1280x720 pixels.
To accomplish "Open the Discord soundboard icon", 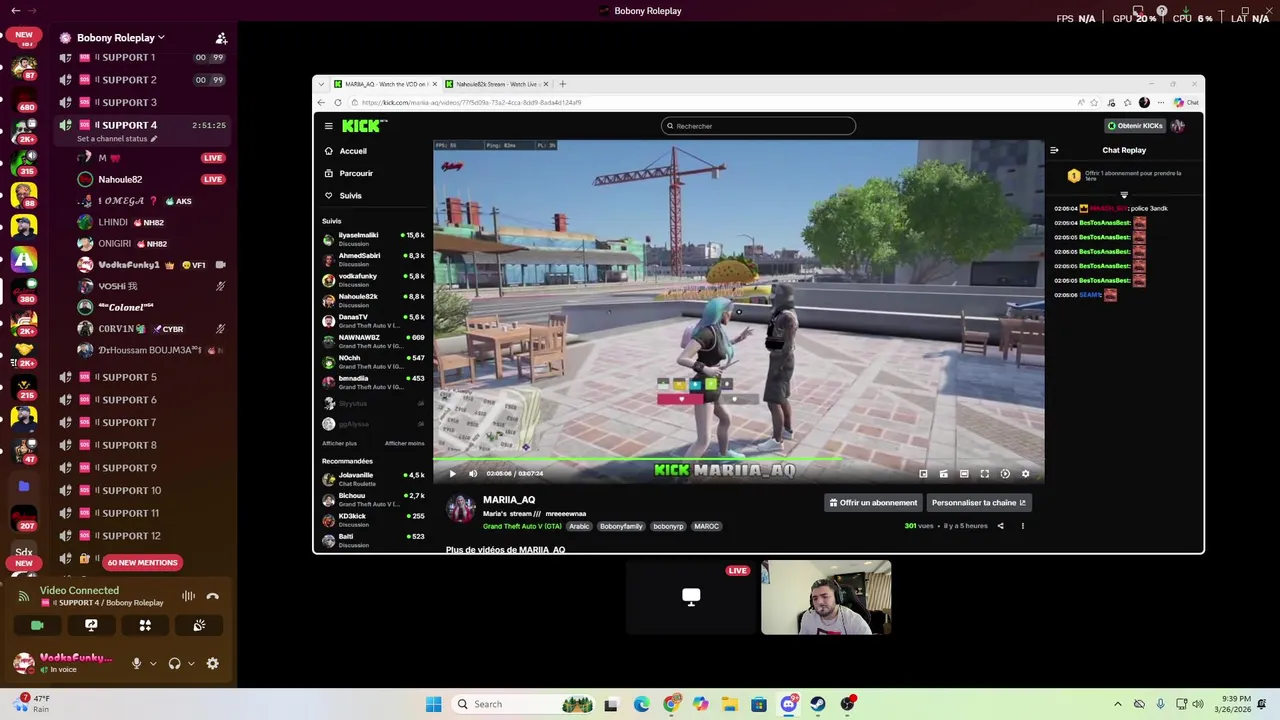I will [199, 625].
